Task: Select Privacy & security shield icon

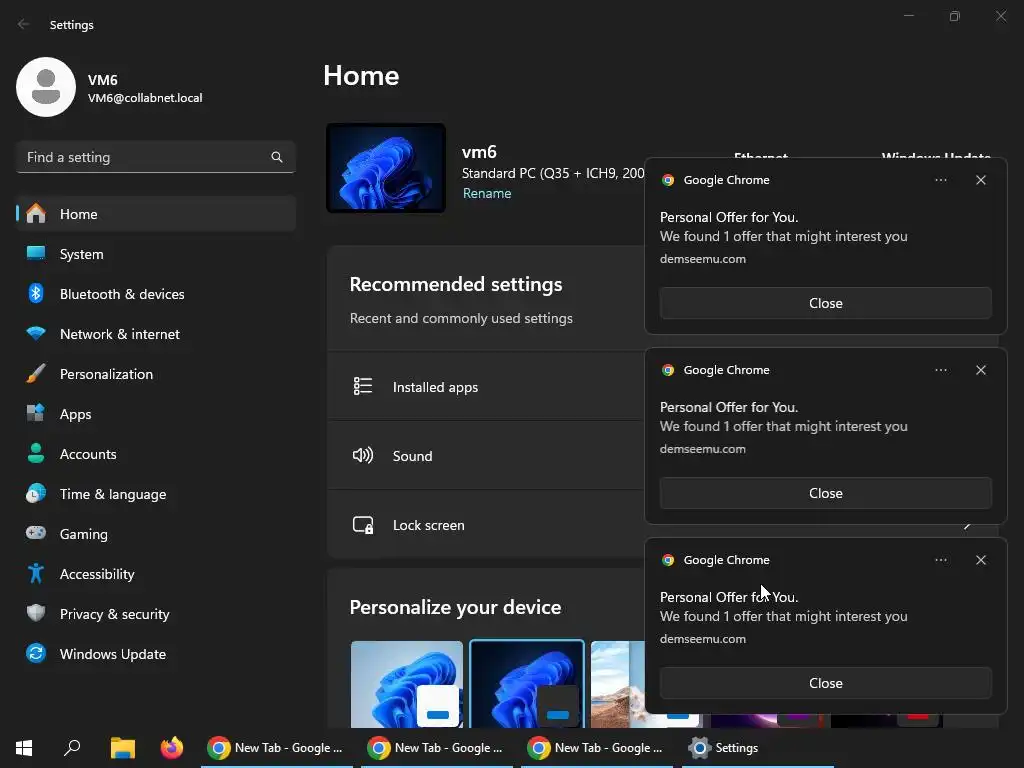Action: coord(36,613)
